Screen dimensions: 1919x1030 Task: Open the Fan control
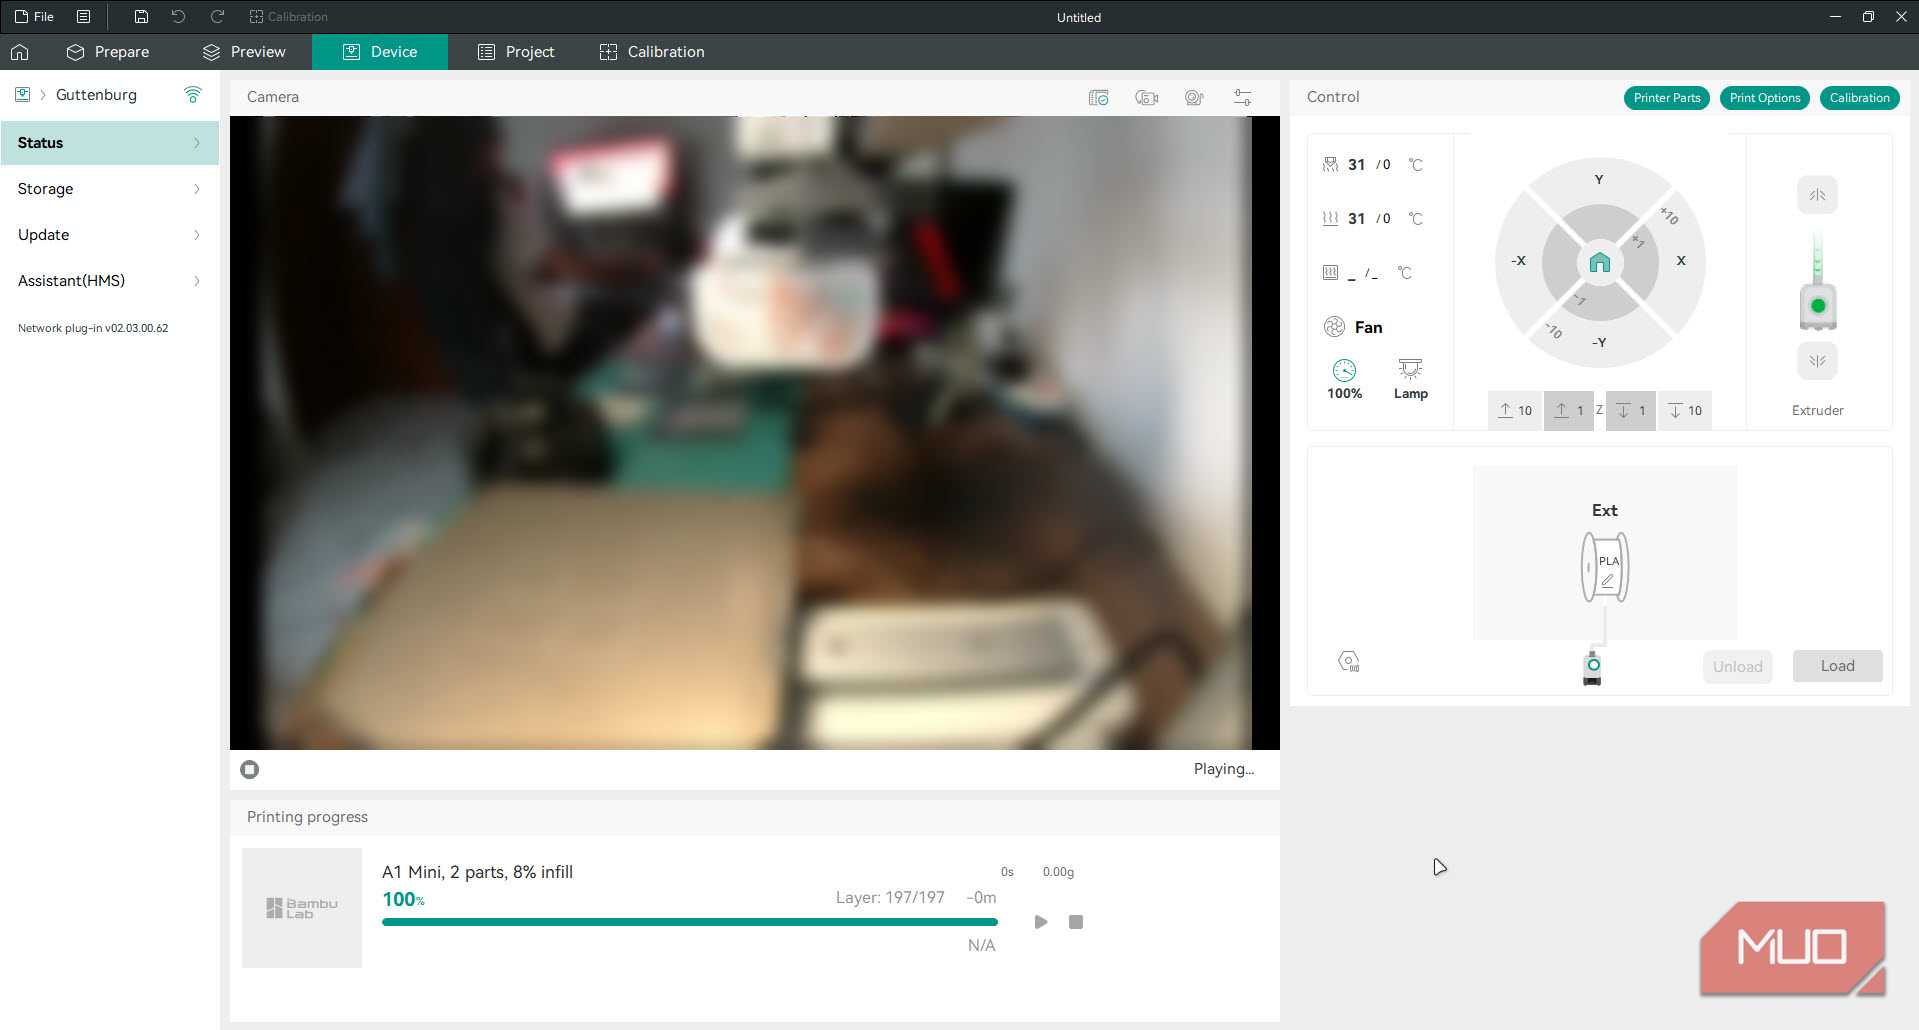point(1353,327)
